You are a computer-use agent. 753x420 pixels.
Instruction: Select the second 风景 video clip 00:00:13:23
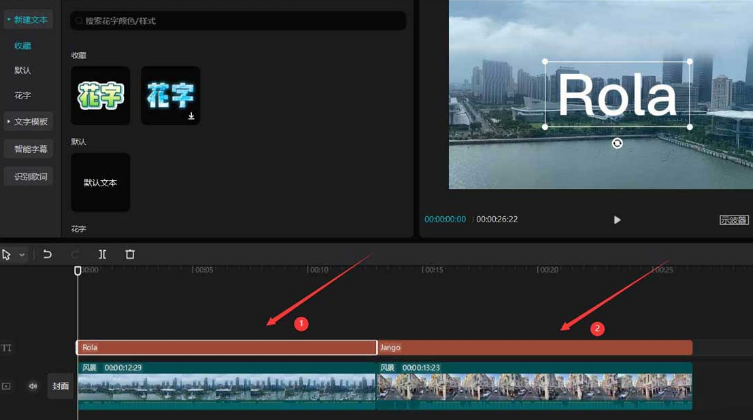[534, 386]
